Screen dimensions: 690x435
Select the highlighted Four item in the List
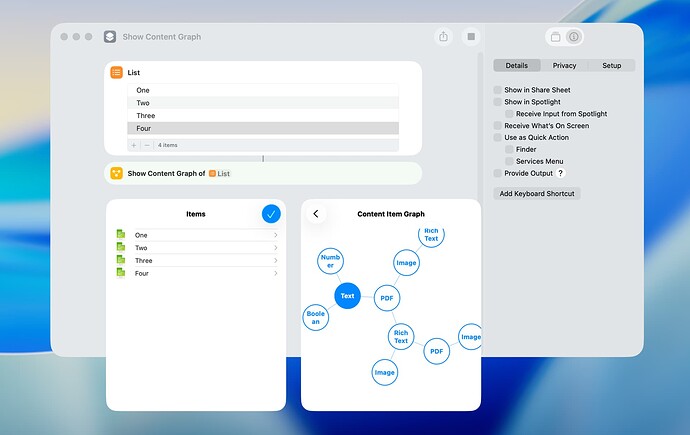pos(263,128)
